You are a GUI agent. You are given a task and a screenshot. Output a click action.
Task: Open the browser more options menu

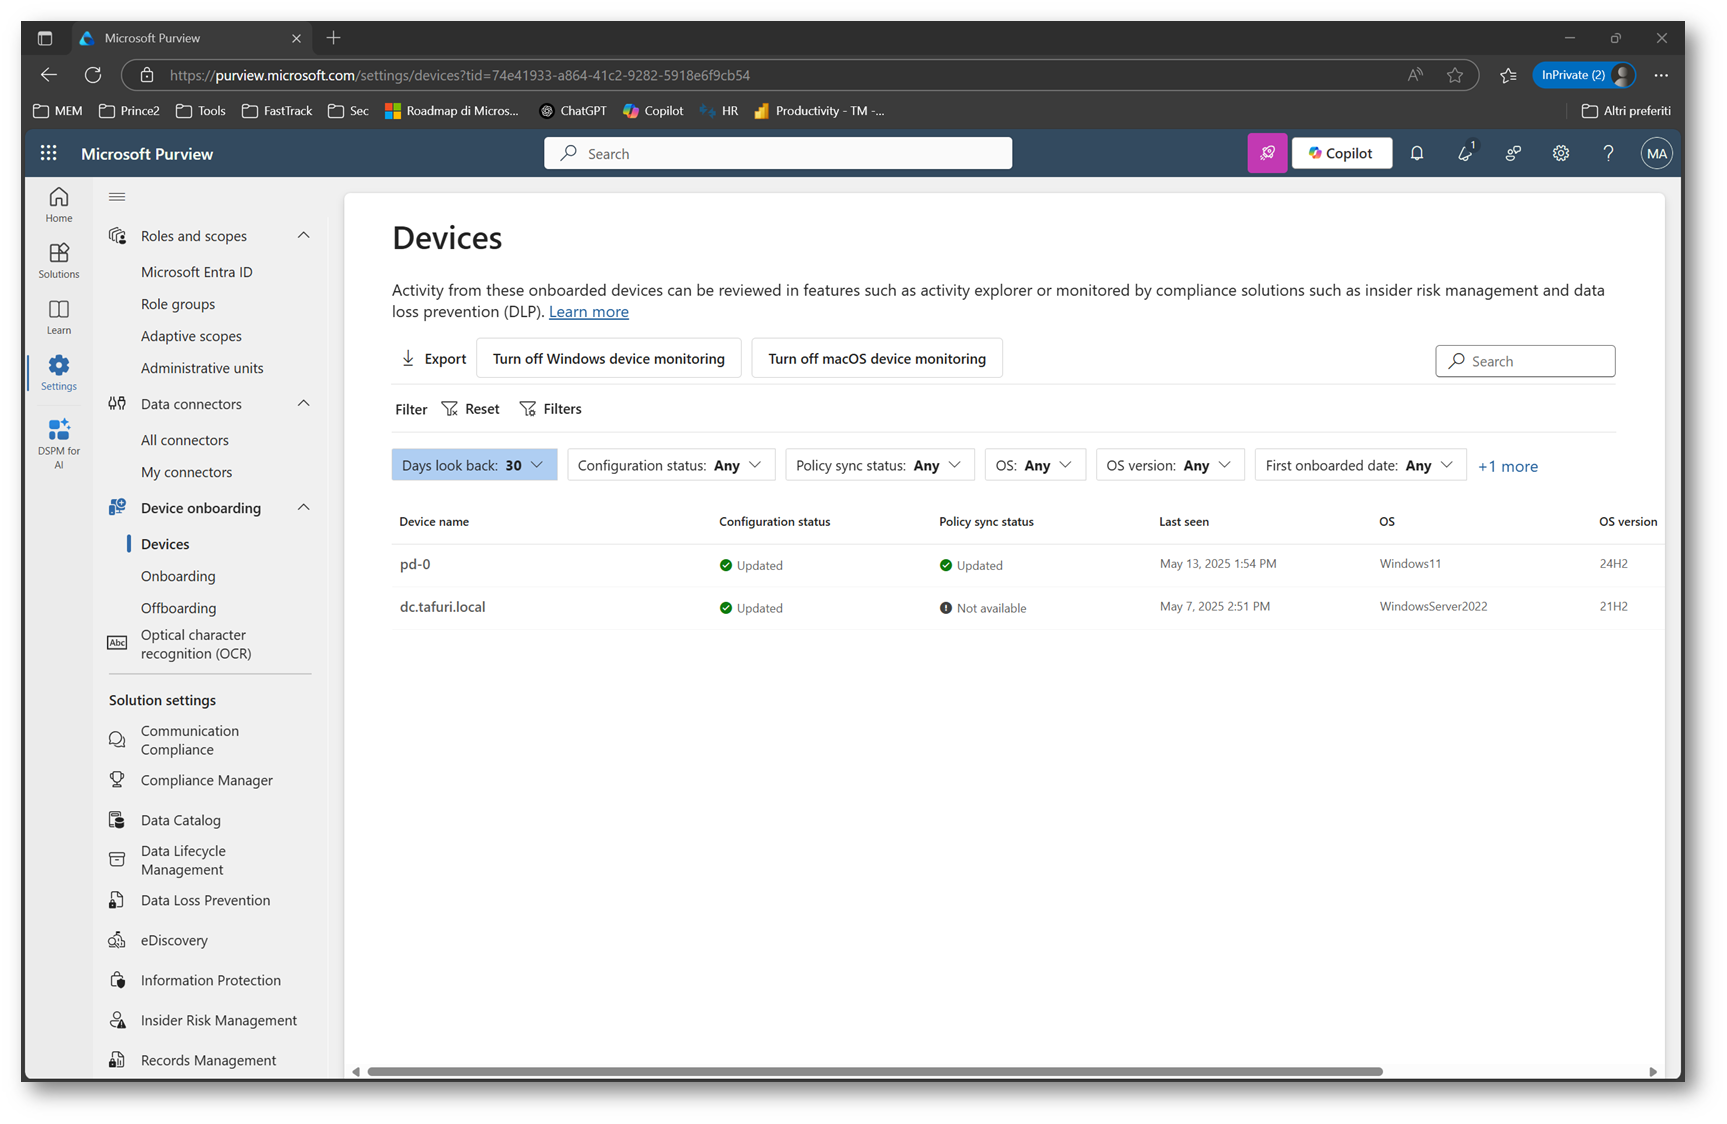[x=1661, y=75]
